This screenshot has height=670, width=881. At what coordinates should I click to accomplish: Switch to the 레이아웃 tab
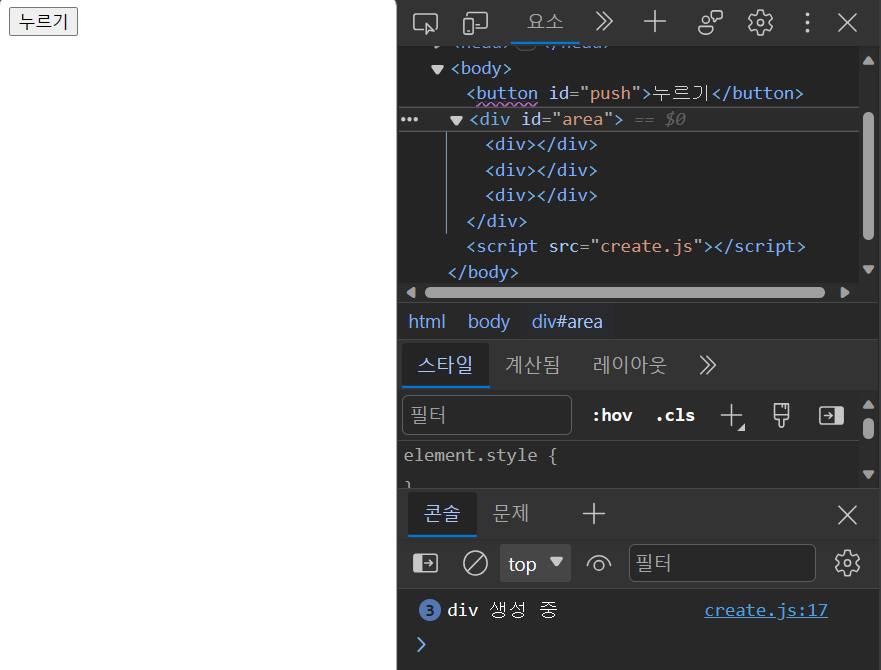coord(629,365)
